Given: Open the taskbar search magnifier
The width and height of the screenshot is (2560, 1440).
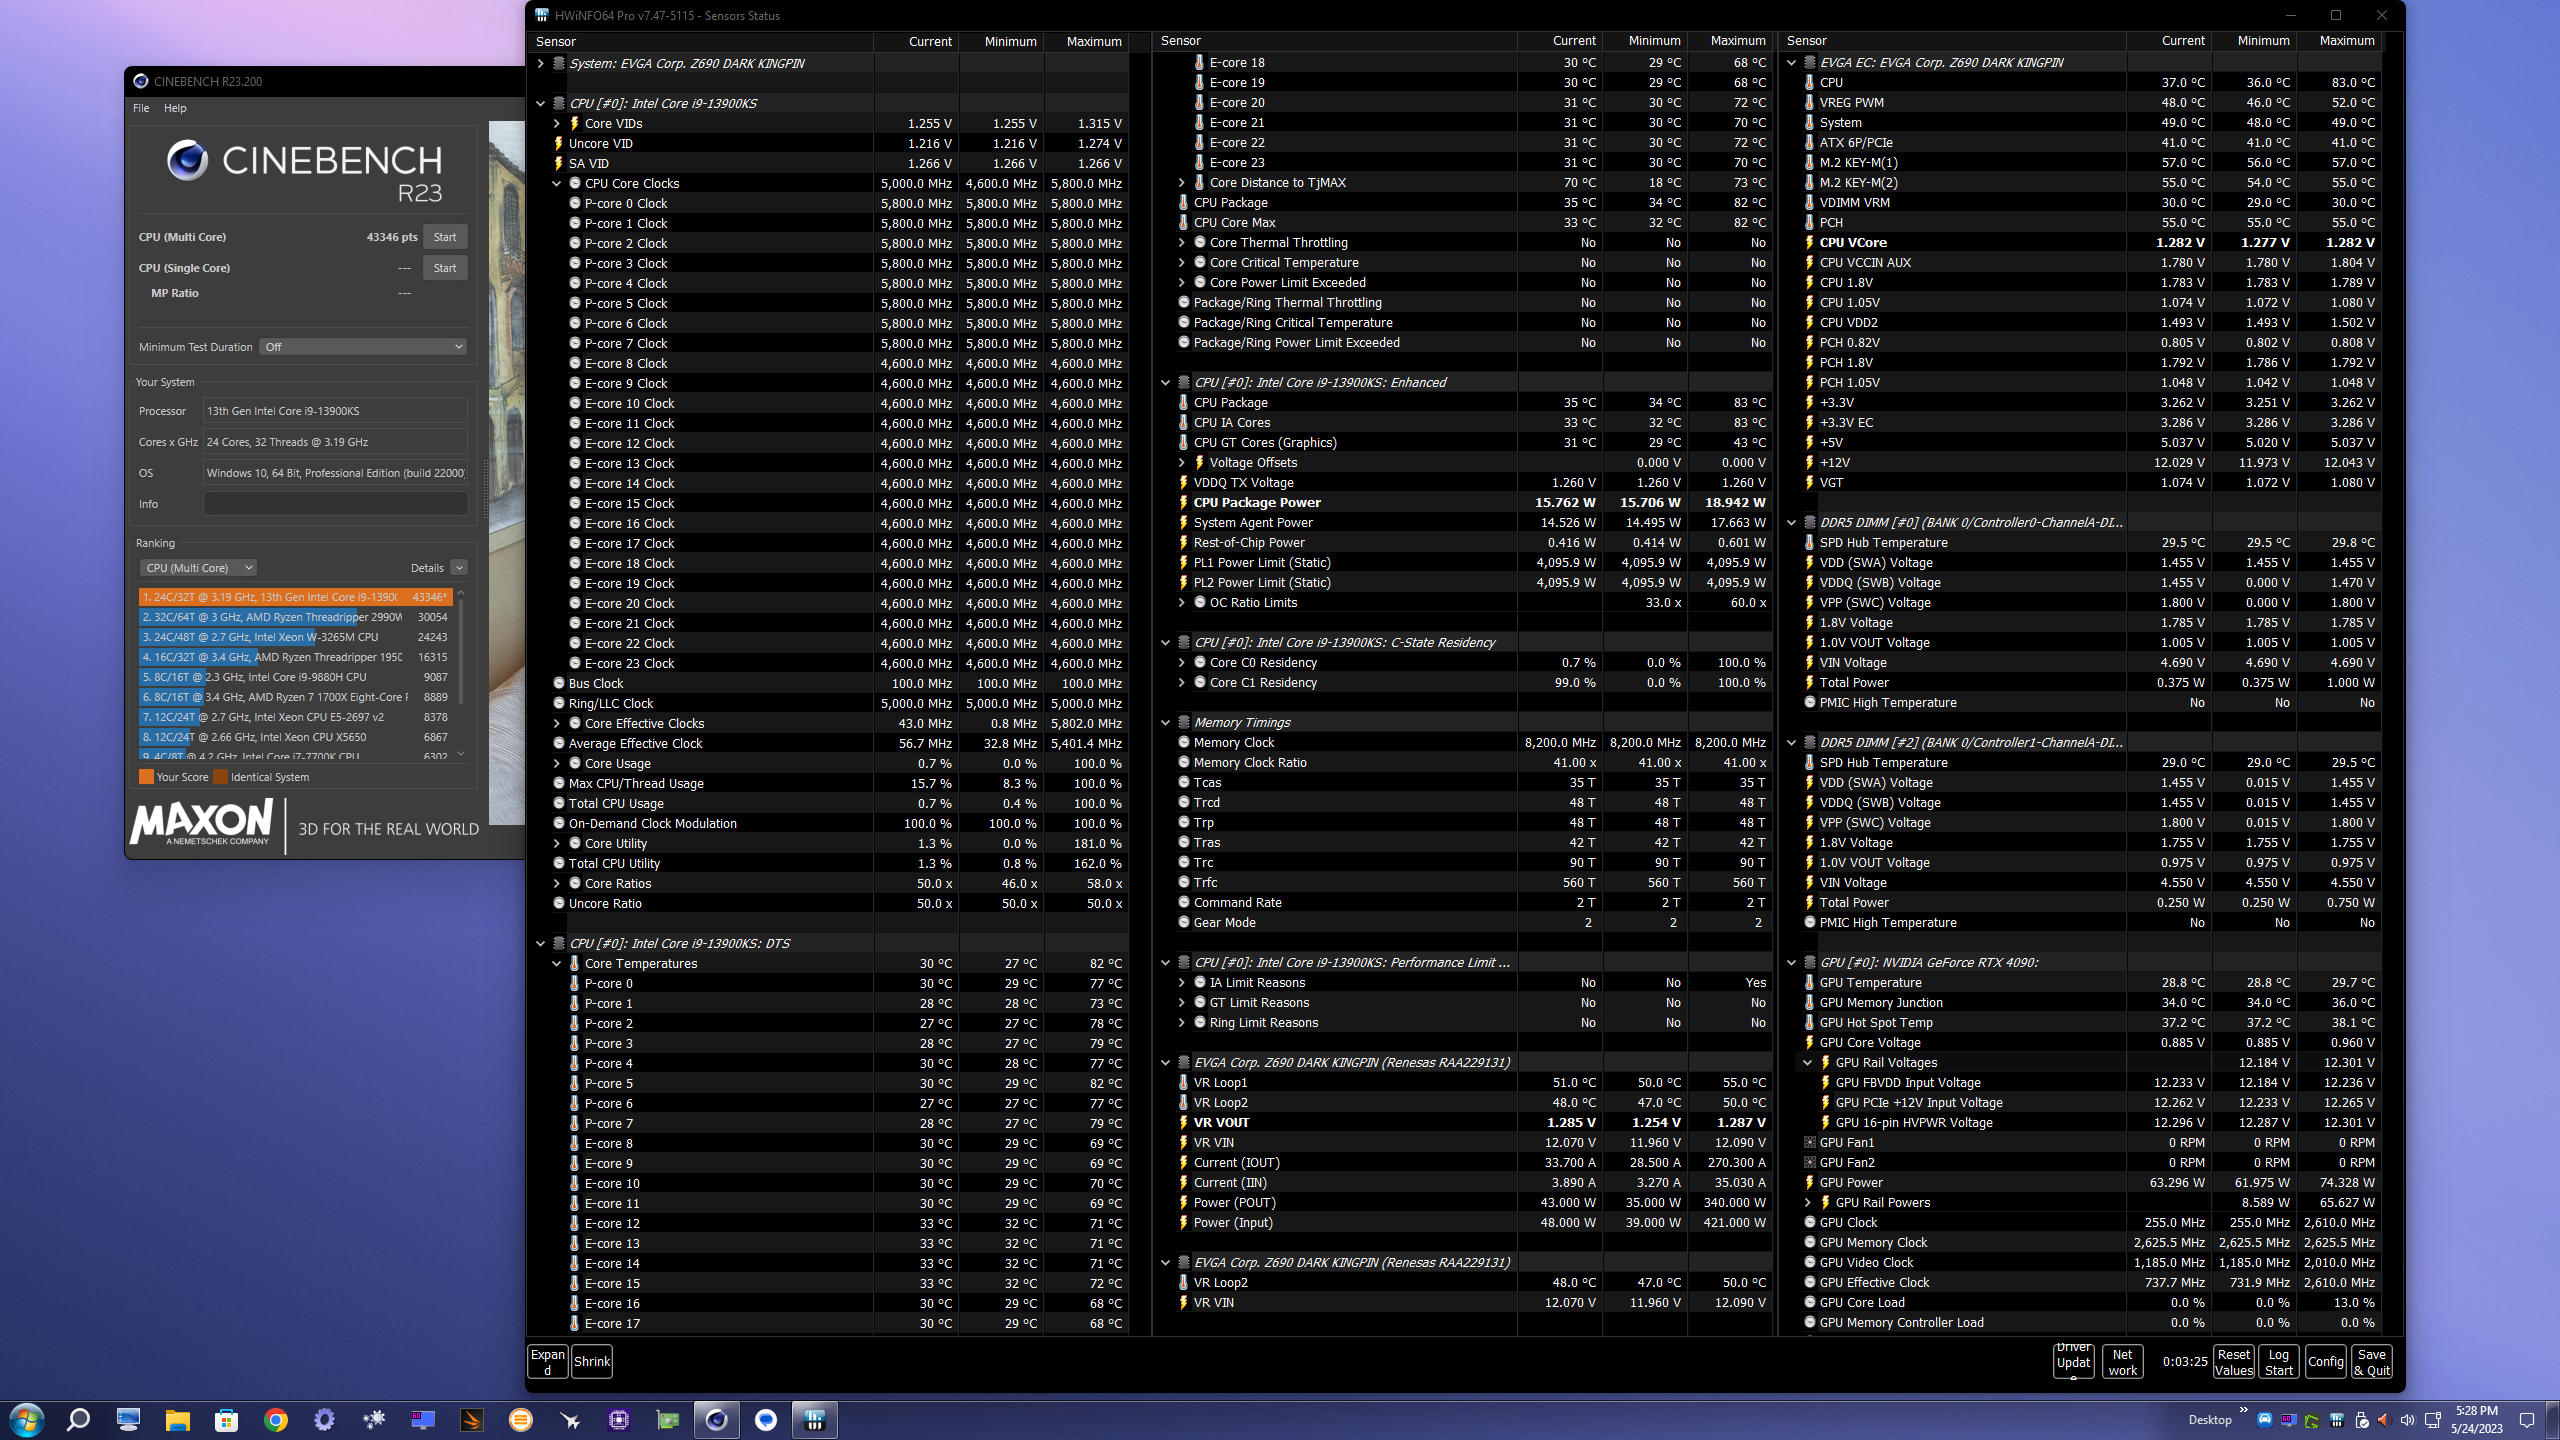Looking at the screenshot, I should click(x=78, y=1419).
